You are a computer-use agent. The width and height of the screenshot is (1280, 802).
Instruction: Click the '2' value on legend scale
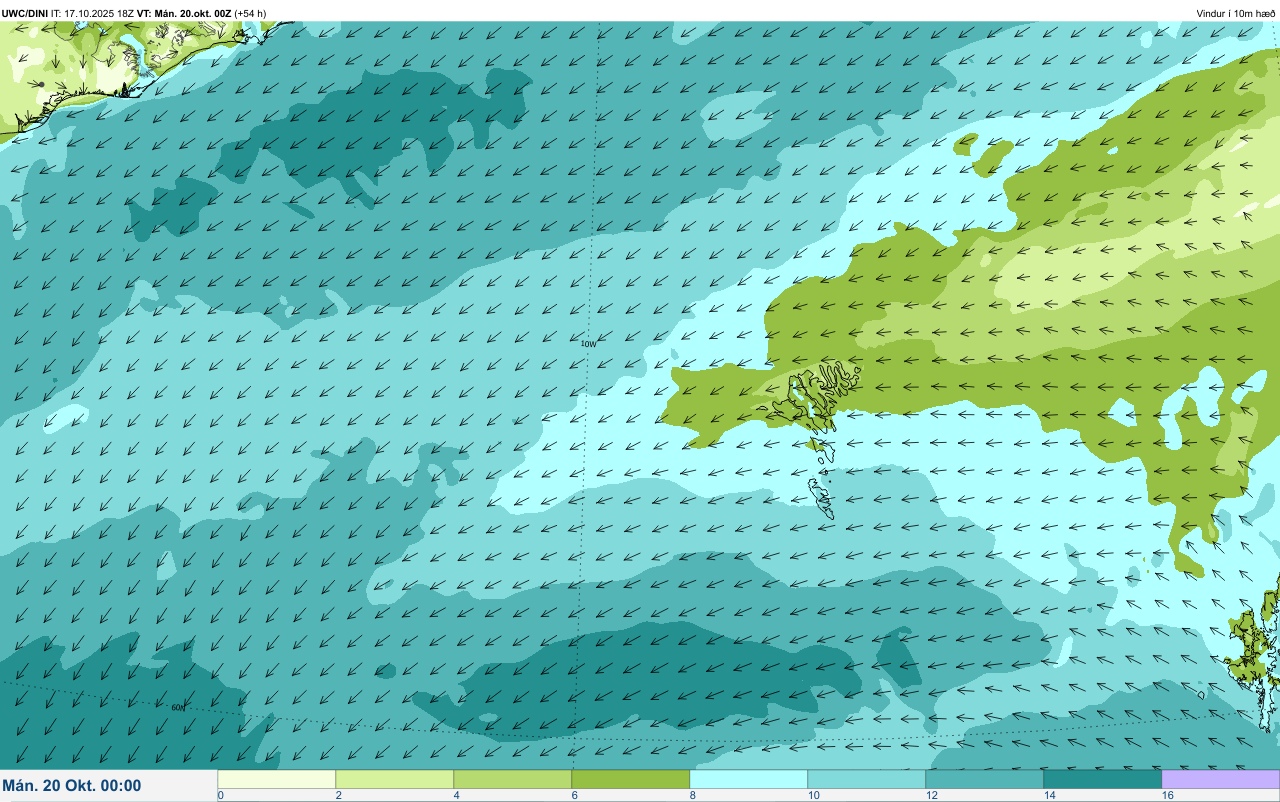338,795
